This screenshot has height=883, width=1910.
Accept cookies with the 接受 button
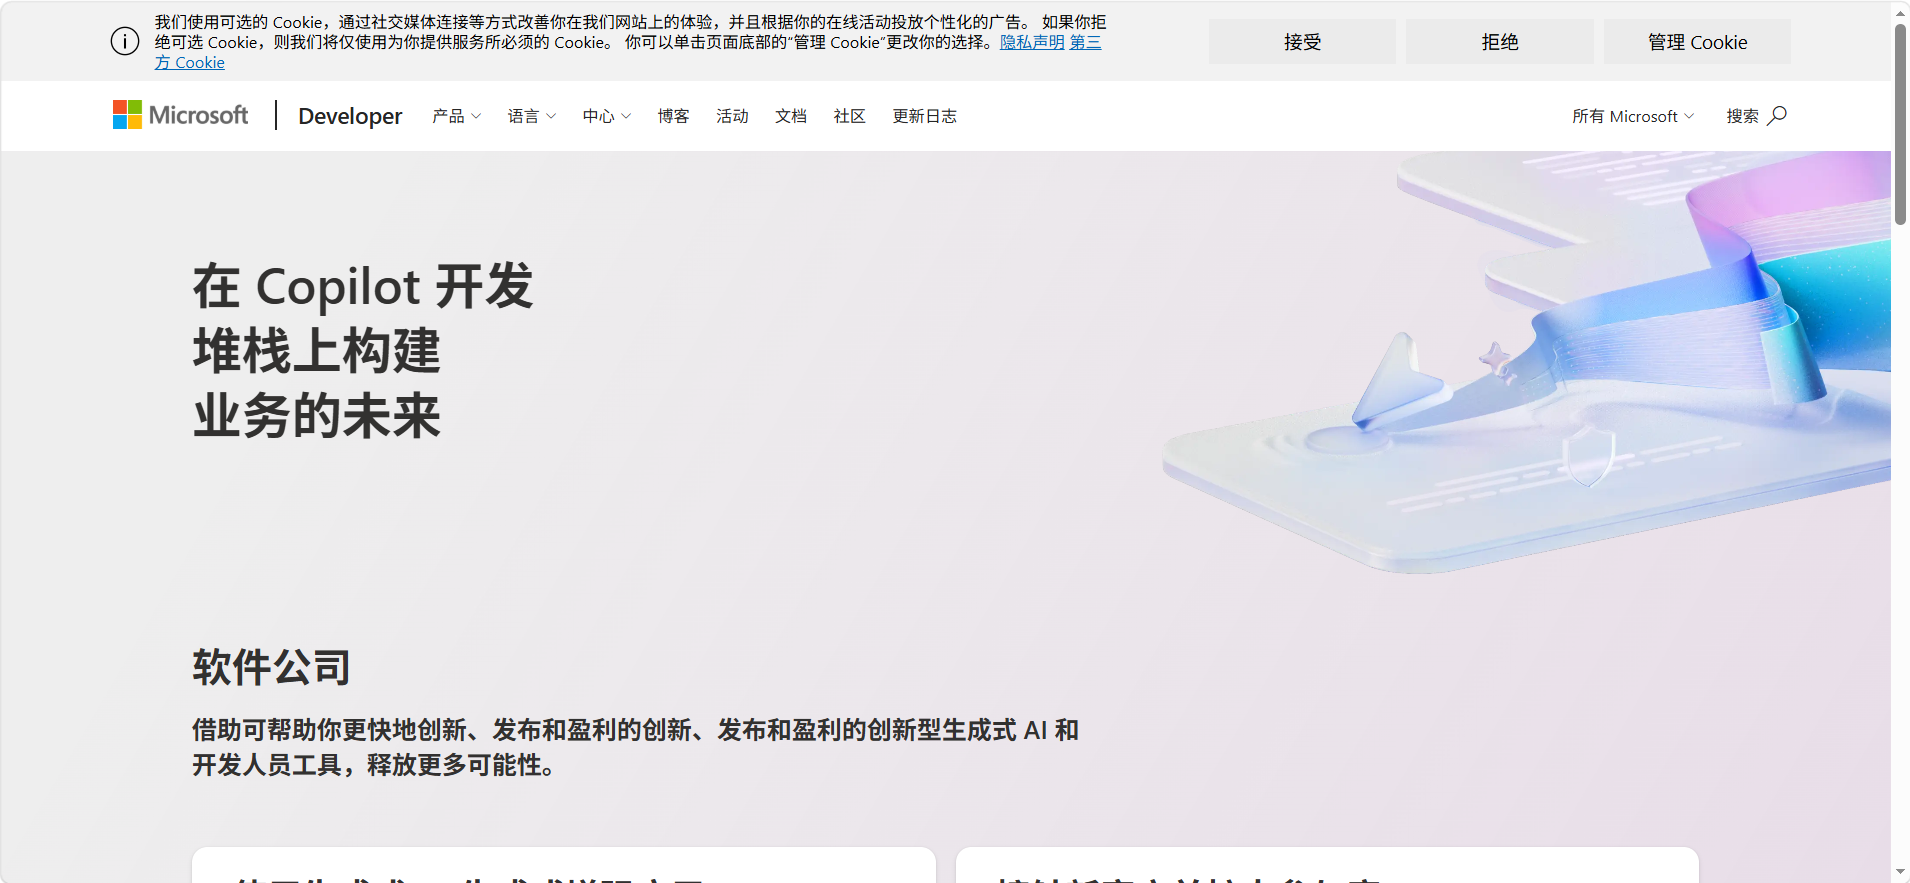click(x=1302, y=42)
